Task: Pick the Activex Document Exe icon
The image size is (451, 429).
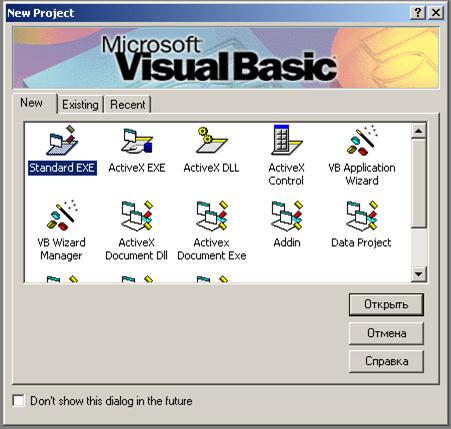Action: 211,216
